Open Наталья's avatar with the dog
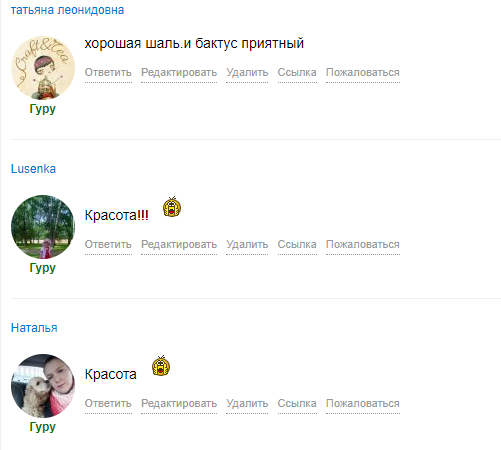Viewport: 501px width, 450px height. [x=43, y=386]
